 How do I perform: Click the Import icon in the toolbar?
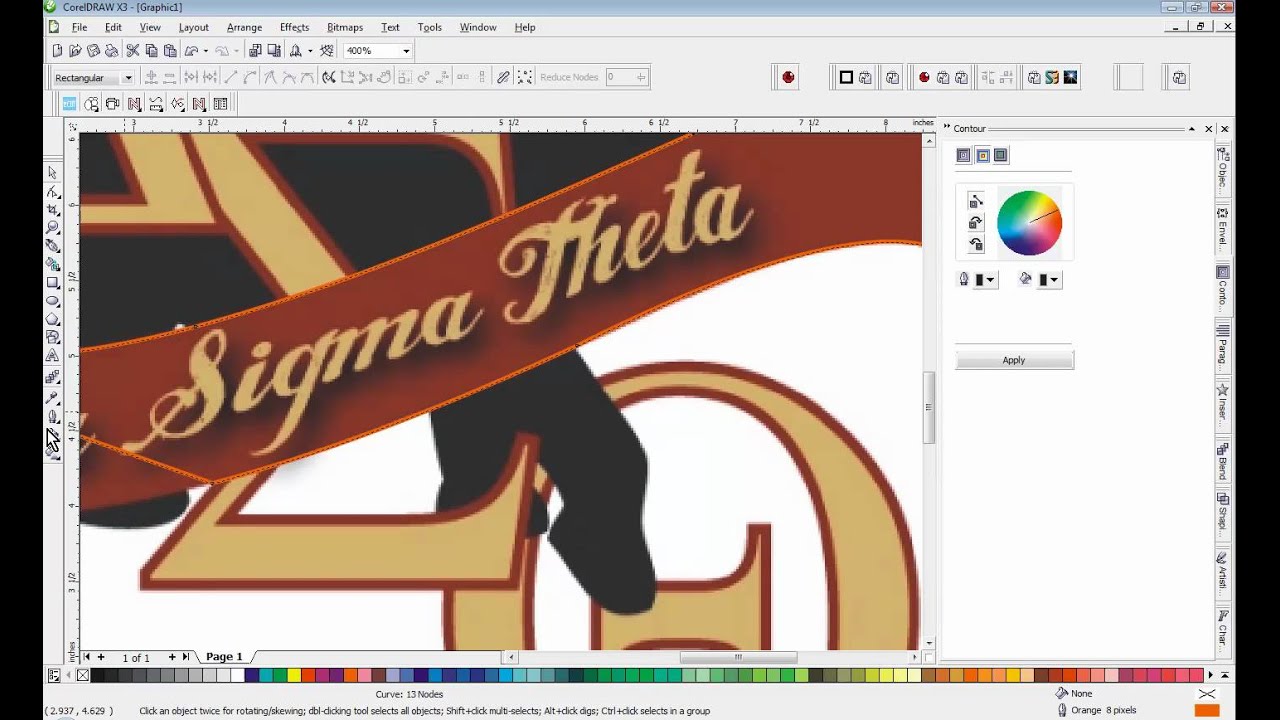coord(255,50)
